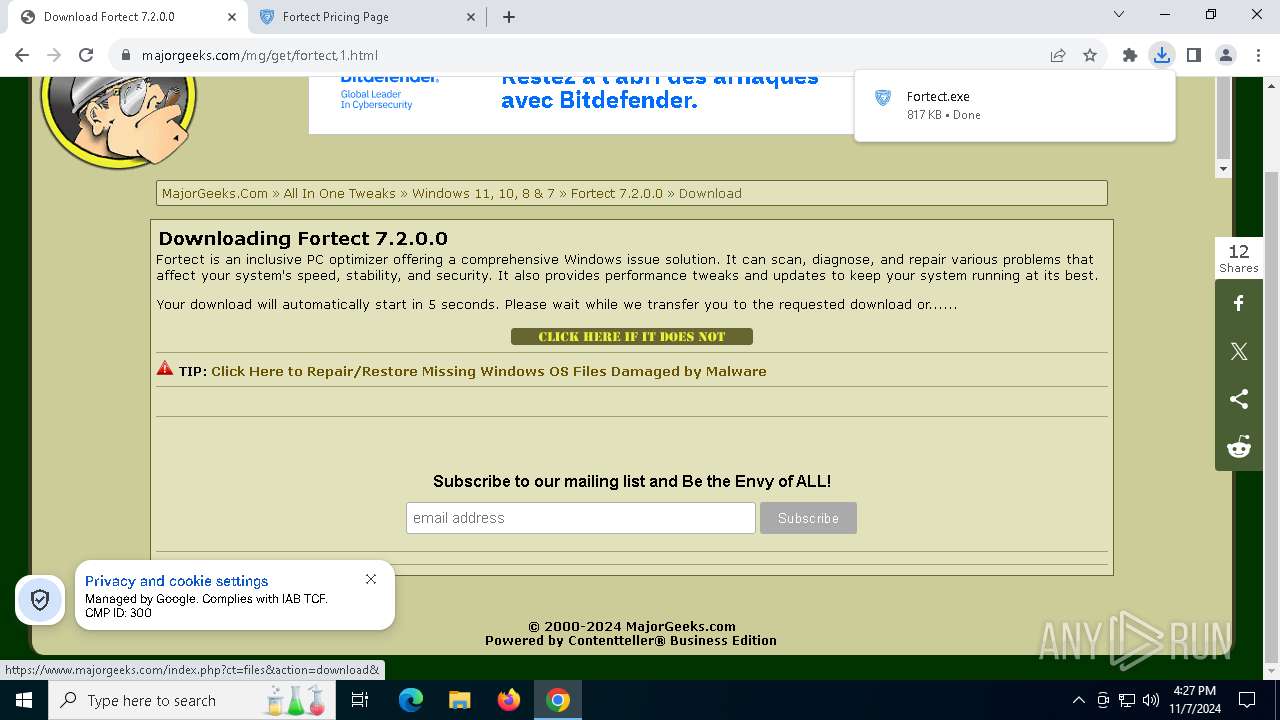Click the Subscribe button
This screenshot has width=1280, height=720.
[x=808, y=518]
